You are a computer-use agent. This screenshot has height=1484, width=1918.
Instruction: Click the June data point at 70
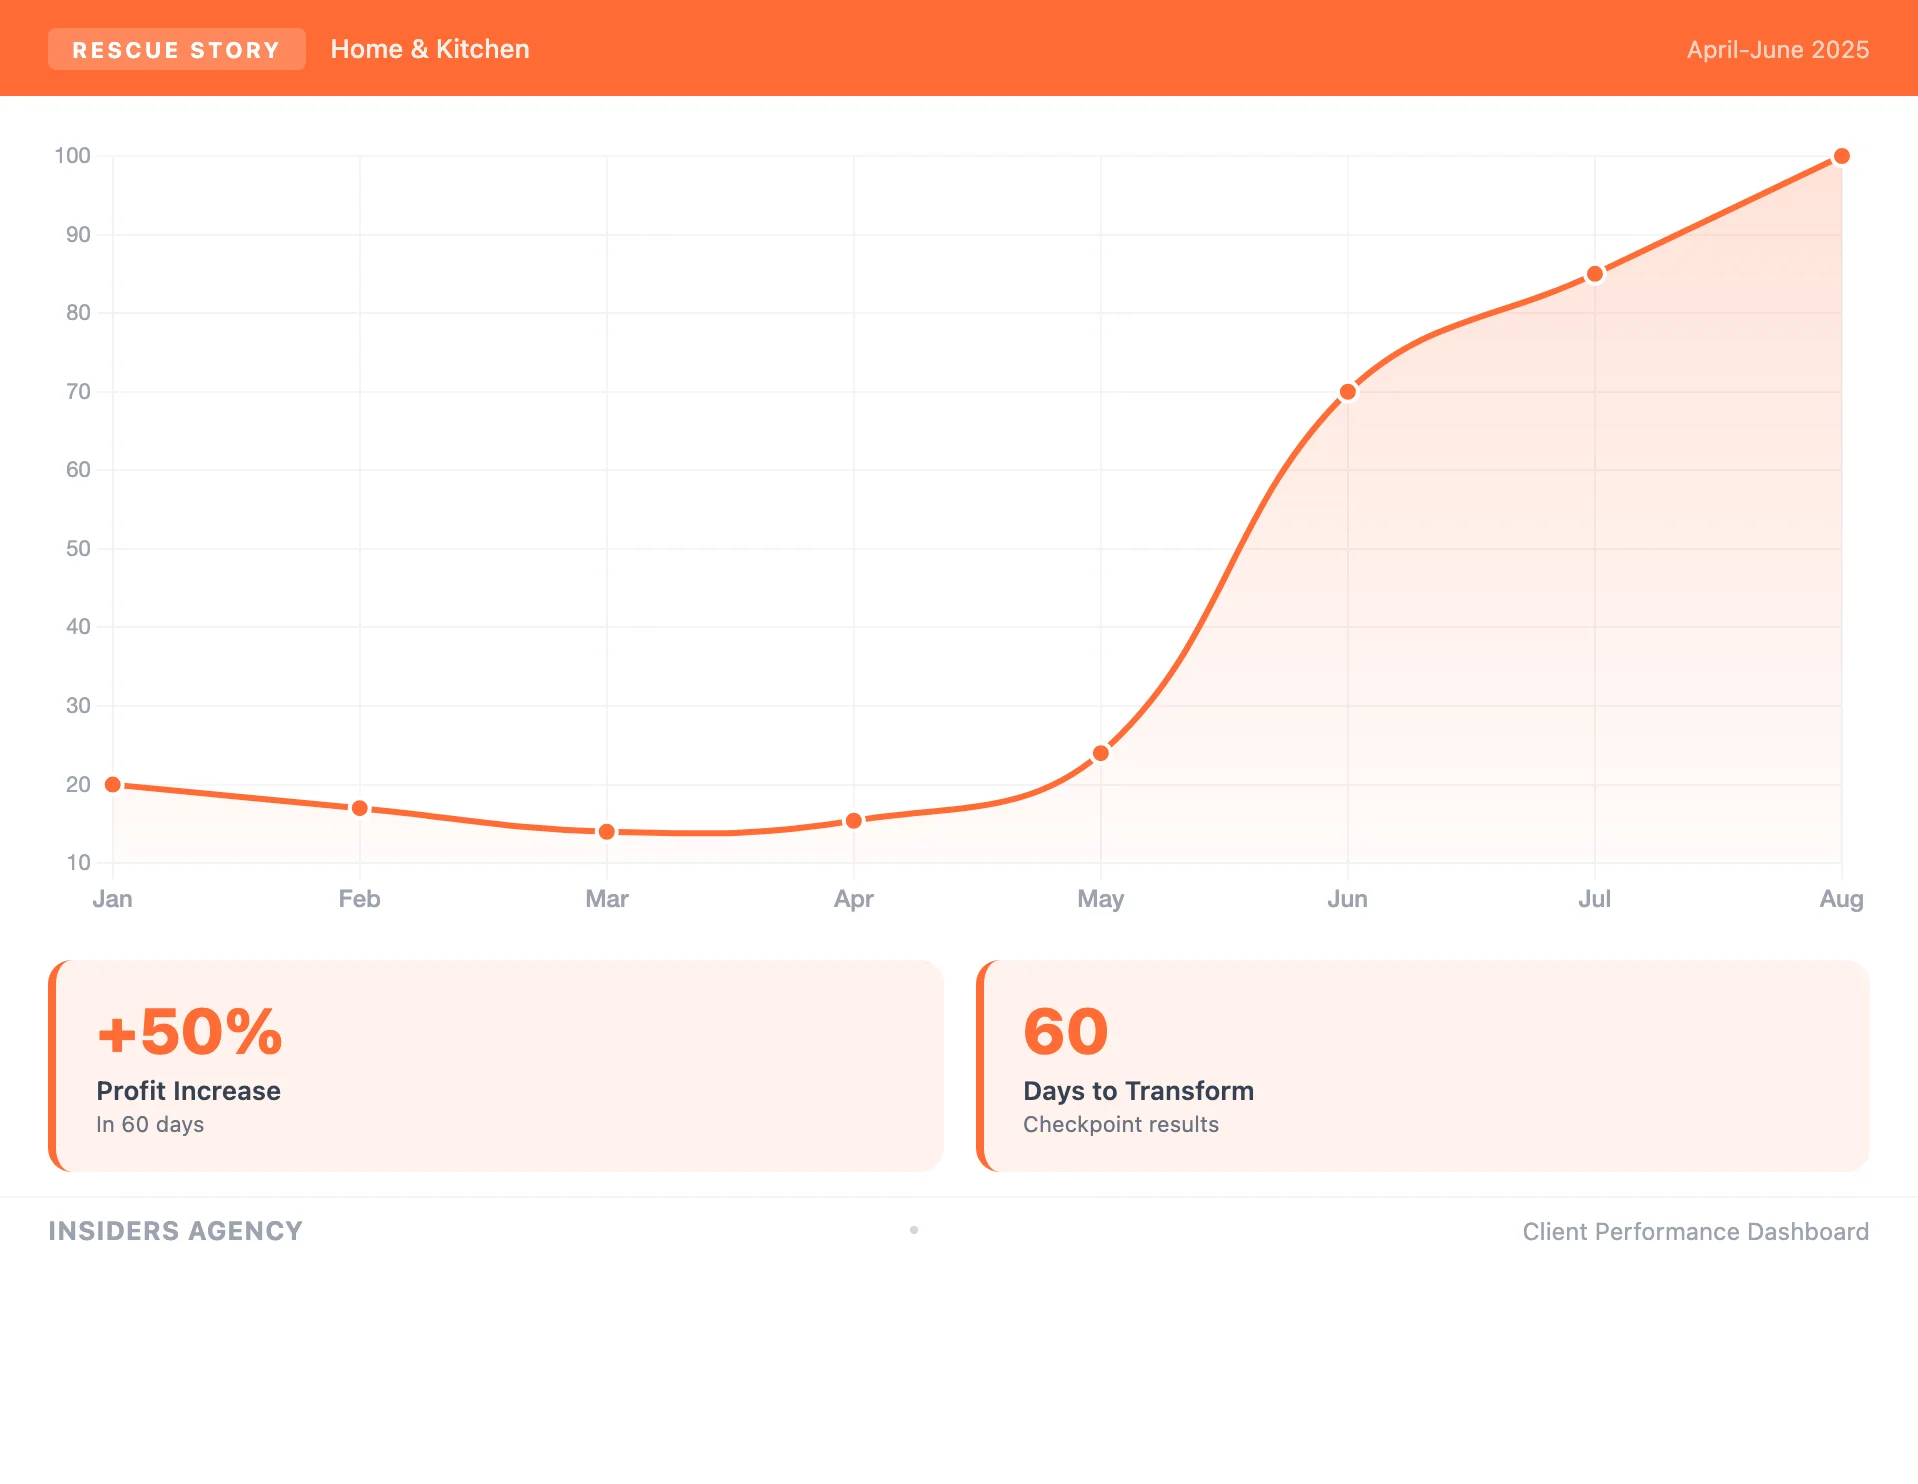click(x=1348, y=392)
